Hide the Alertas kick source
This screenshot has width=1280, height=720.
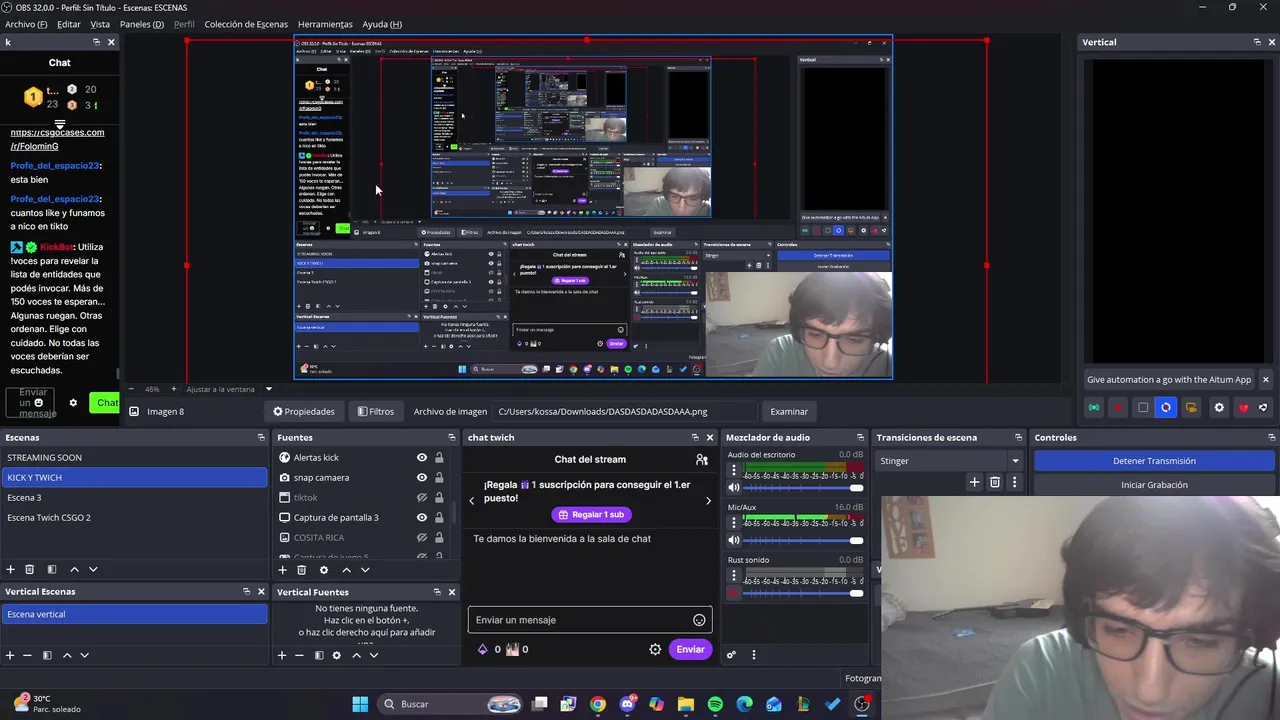point(422,457)
